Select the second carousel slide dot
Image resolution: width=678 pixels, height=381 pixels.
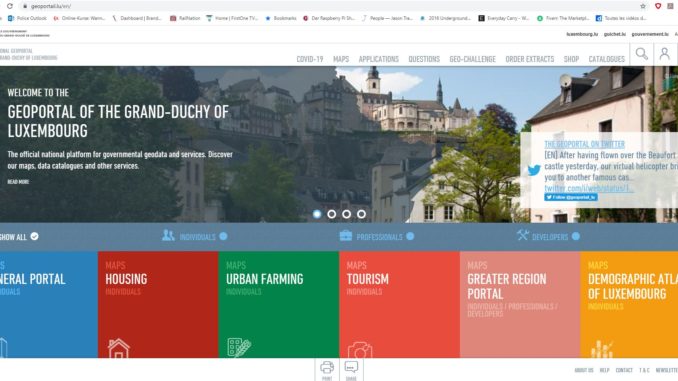point(332,214)
